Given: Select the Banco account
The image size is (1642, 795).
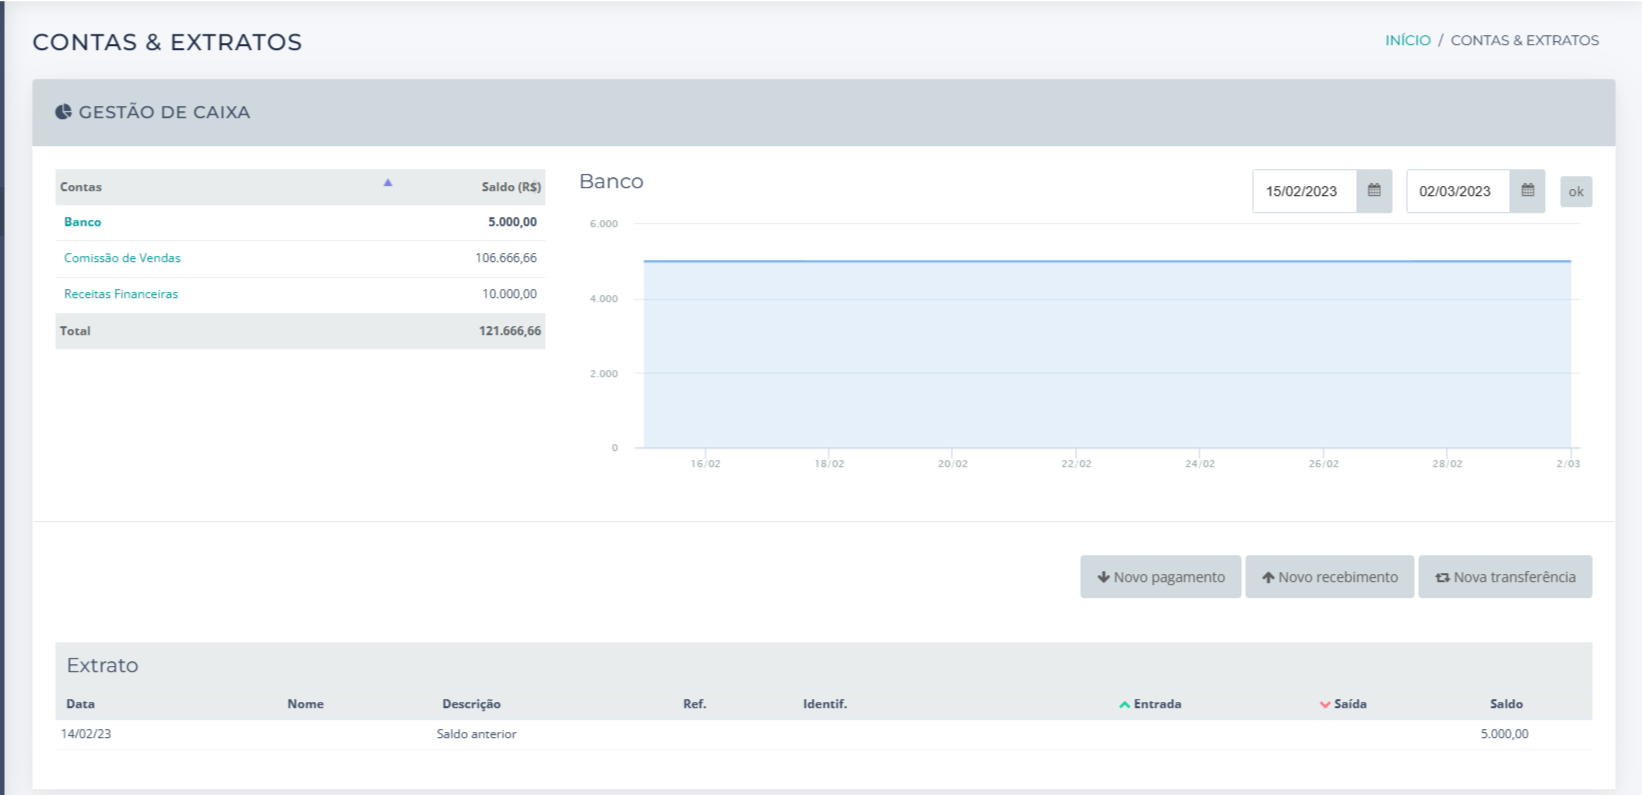Looking at the screenshot, I should click(x=82, y=222).
